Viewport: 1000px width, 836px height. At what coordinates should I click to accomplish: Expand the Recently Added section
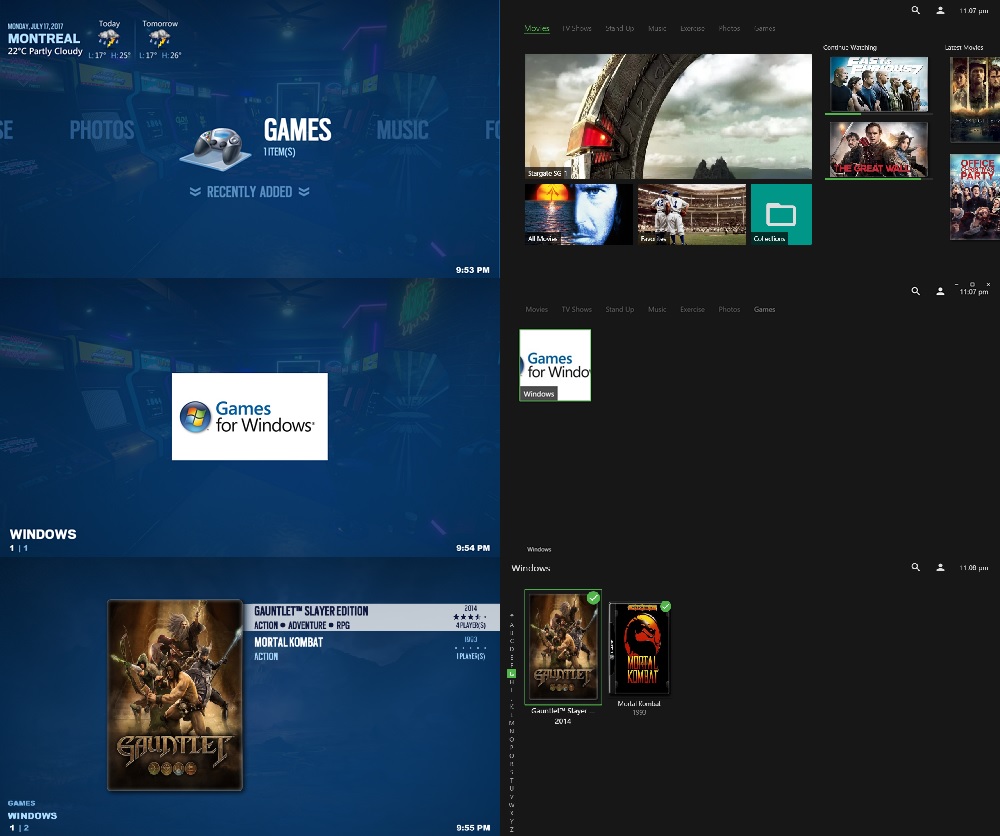[x=249, y=192]
